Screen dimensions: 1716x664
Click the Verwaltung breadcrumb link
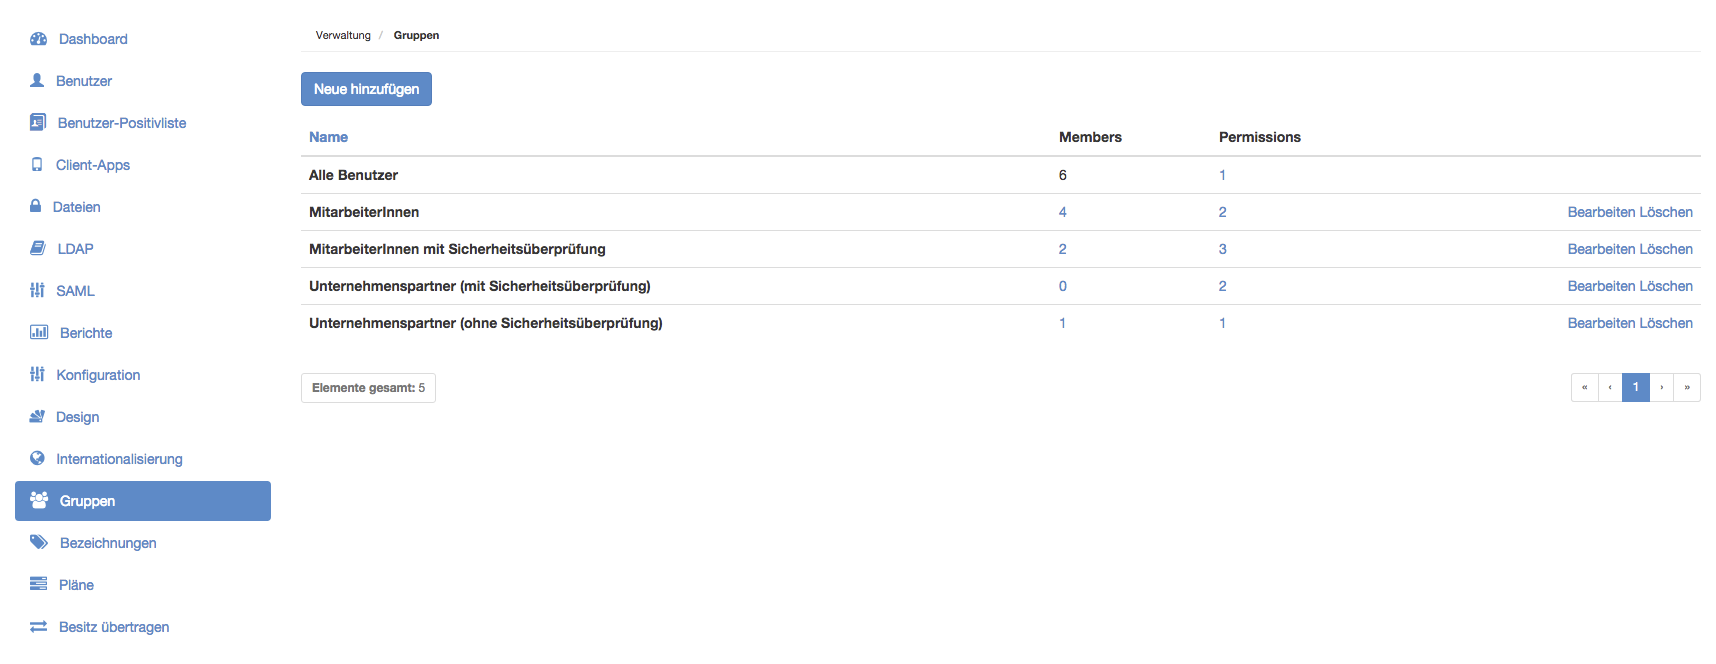tap(343, 35)
